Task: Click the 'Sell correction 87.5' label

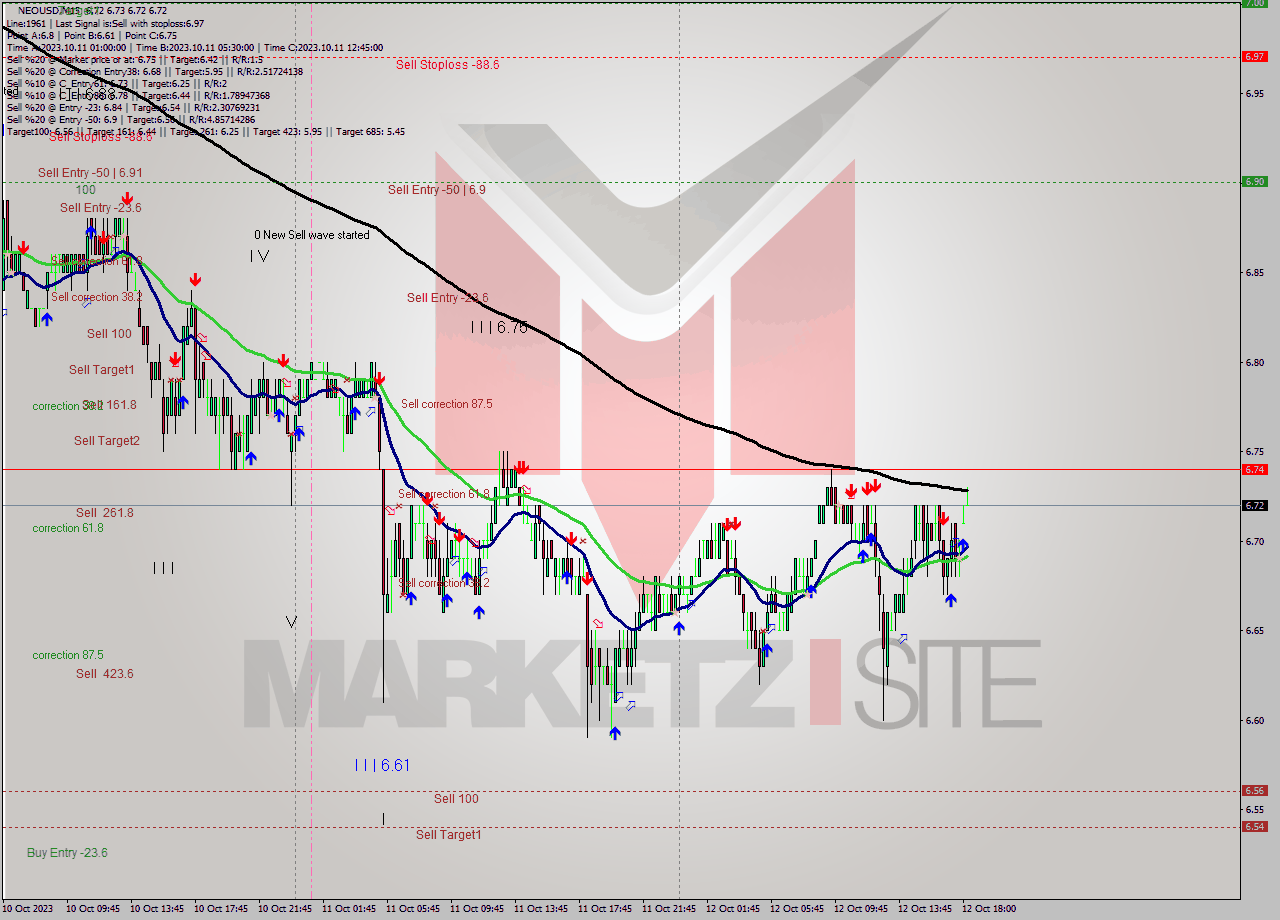Action: pyautogui.click(x=446, y=404)
